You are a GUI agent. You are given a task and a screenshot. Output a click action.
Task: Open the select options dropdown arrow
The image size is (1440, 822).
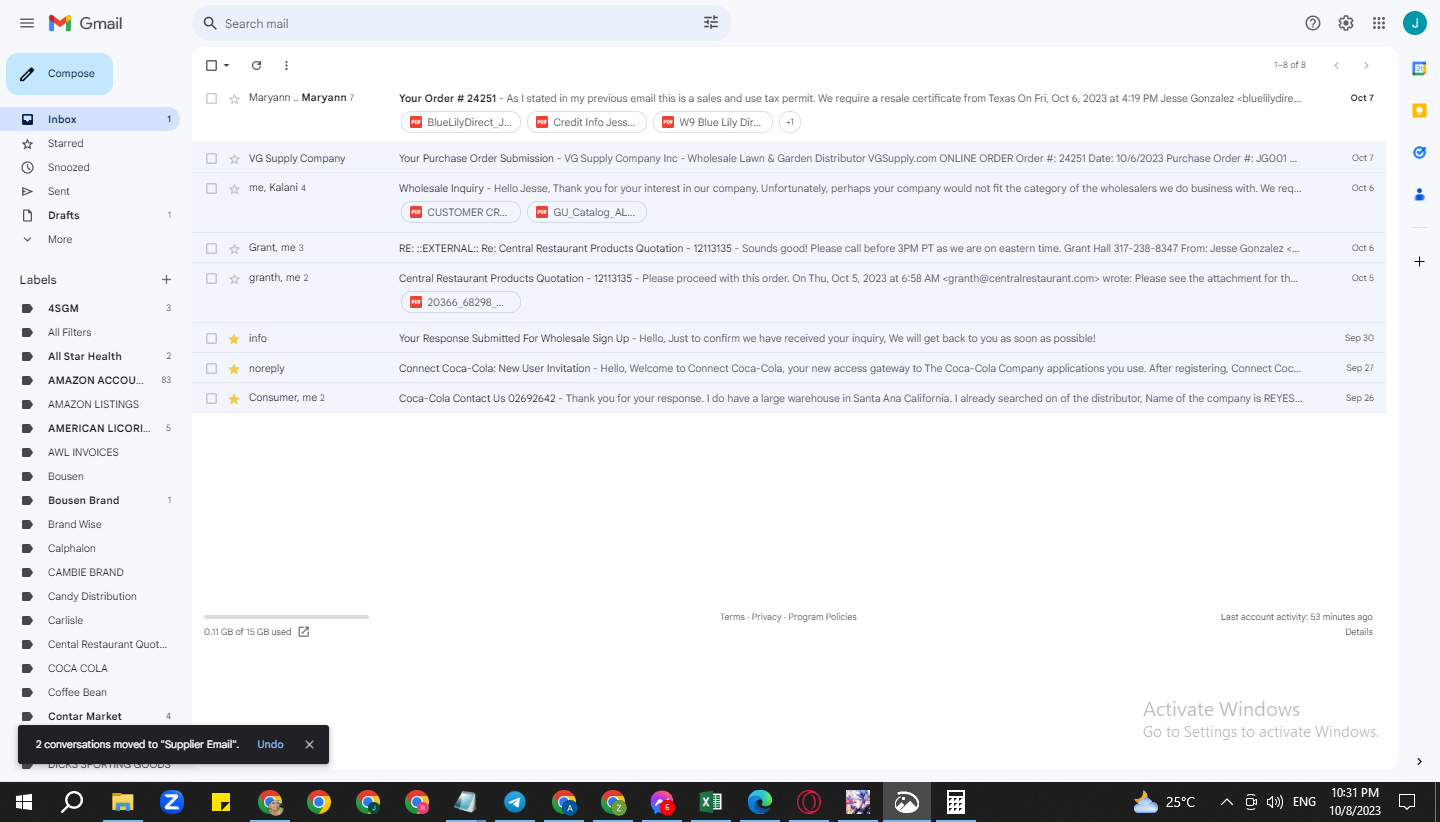pyautogui.click(x=227, y=65)
